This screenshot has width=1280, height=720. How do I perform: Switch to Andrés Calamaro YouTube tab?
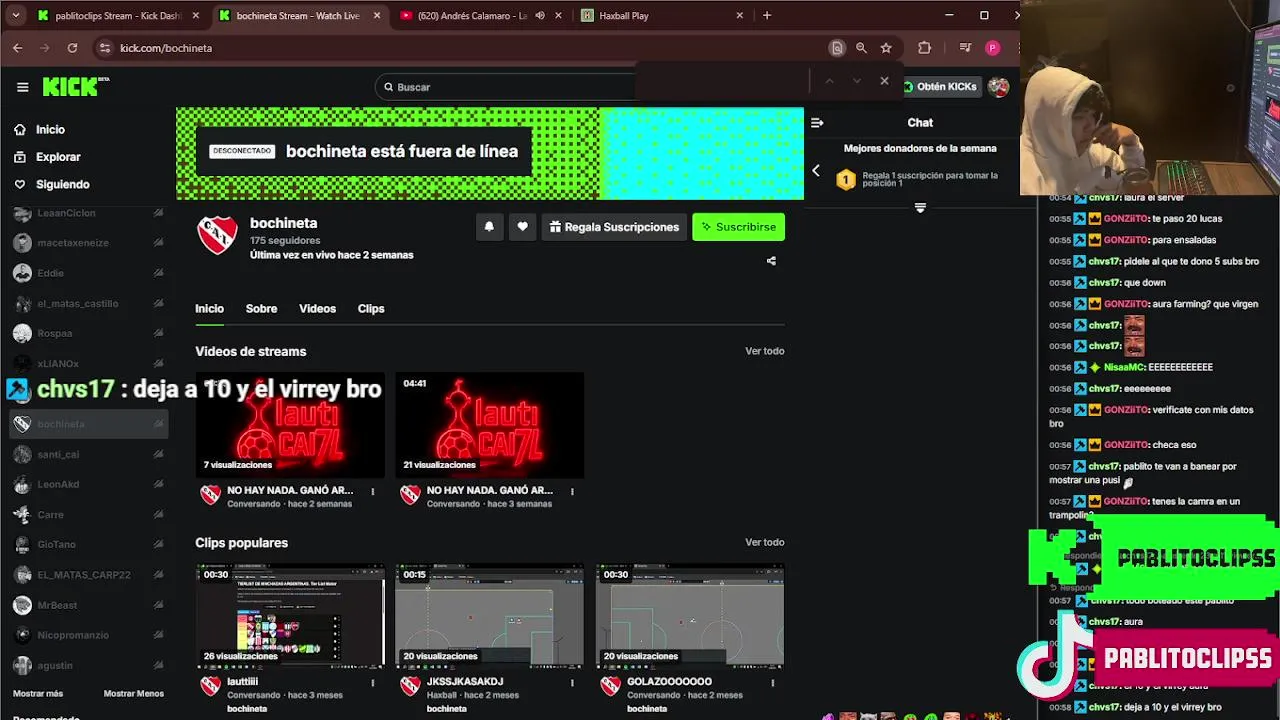tap(480, 15)
